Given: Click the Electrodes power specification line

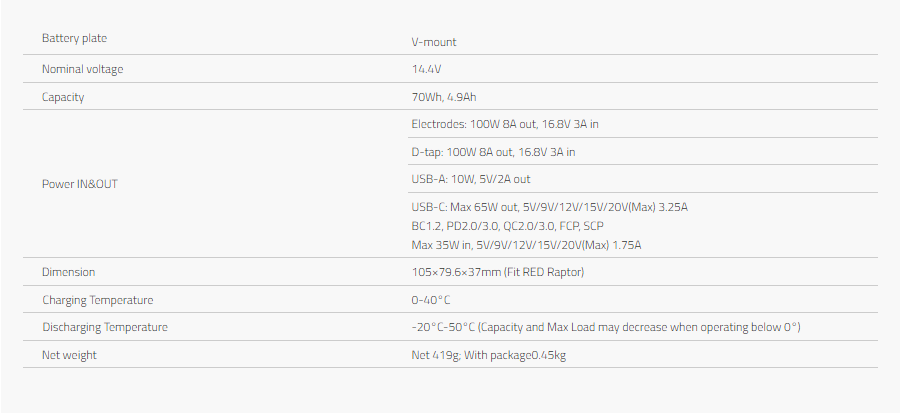Looking at the screenshot, I should [505, 124].
